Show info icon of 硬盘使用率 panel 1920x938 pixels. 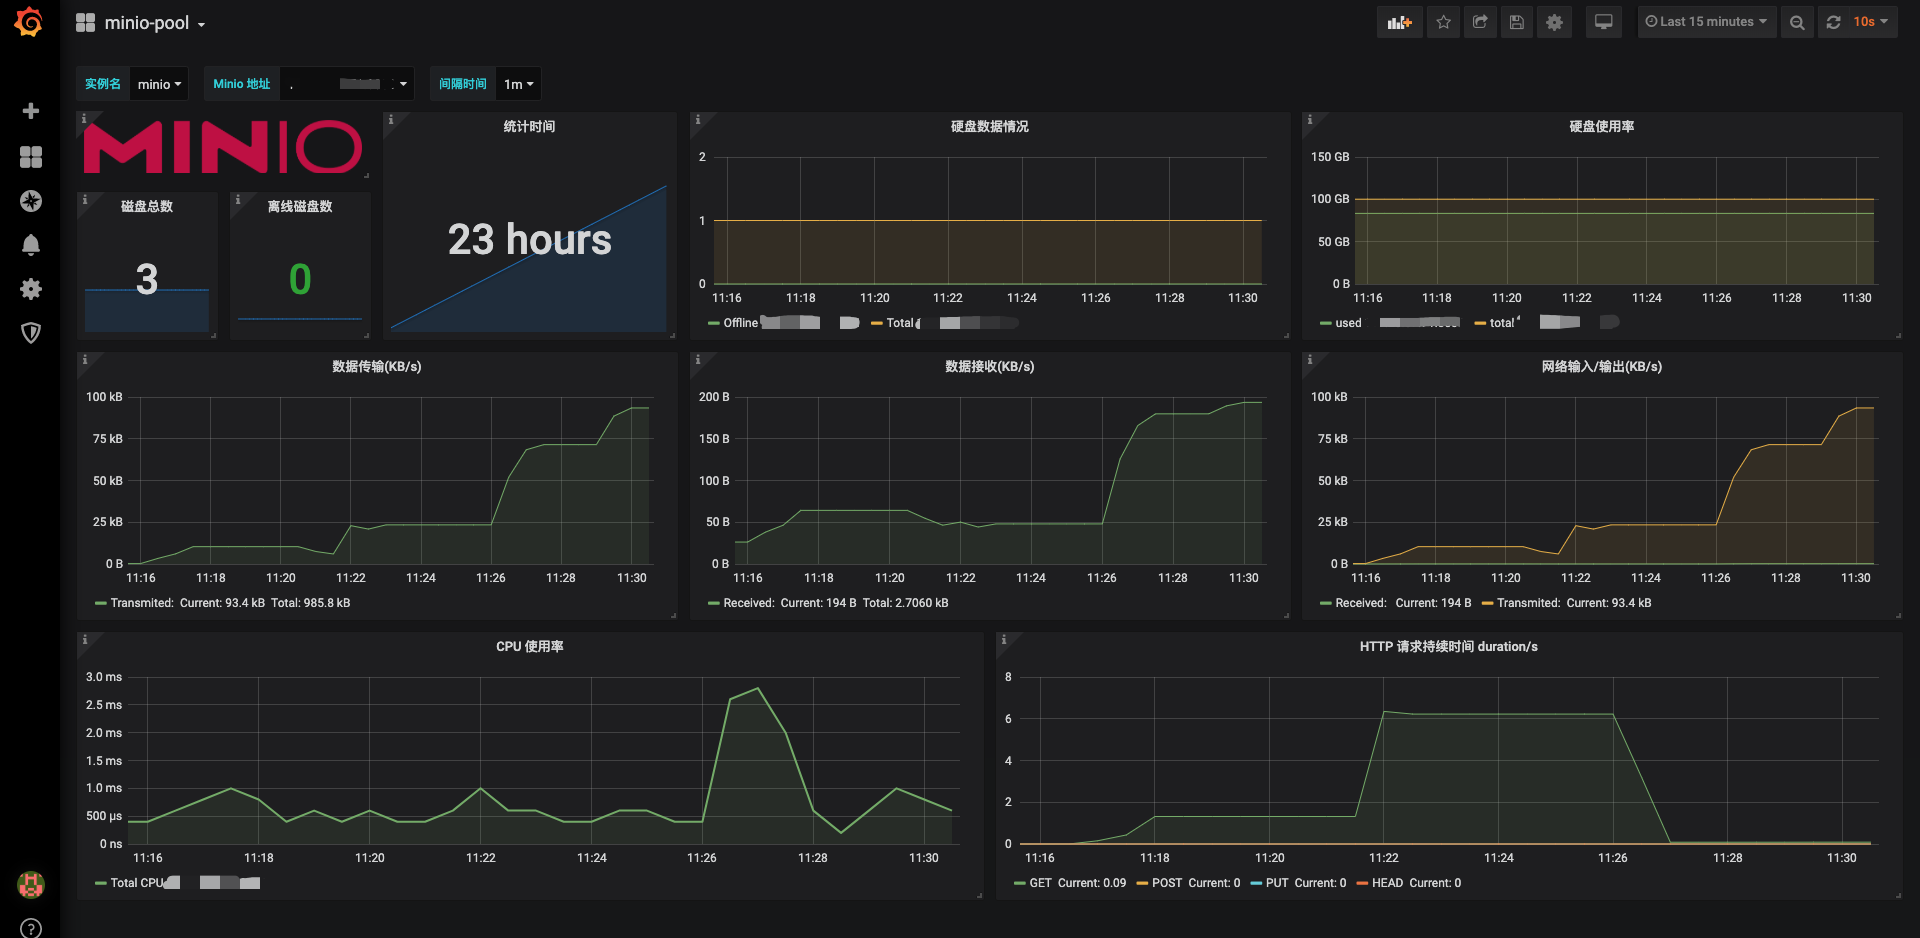[x=1309, y=120]
